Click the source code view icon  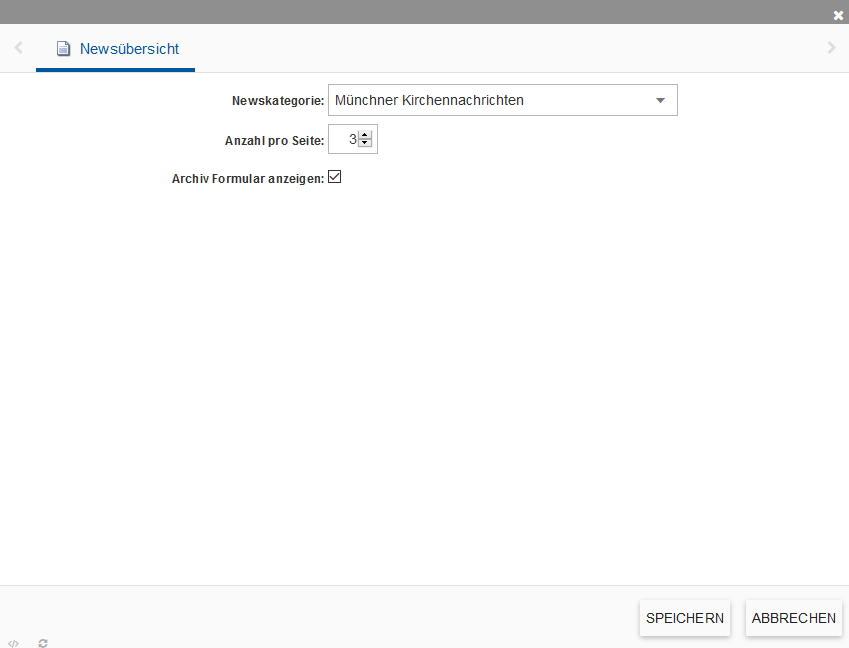coord(13,643)
